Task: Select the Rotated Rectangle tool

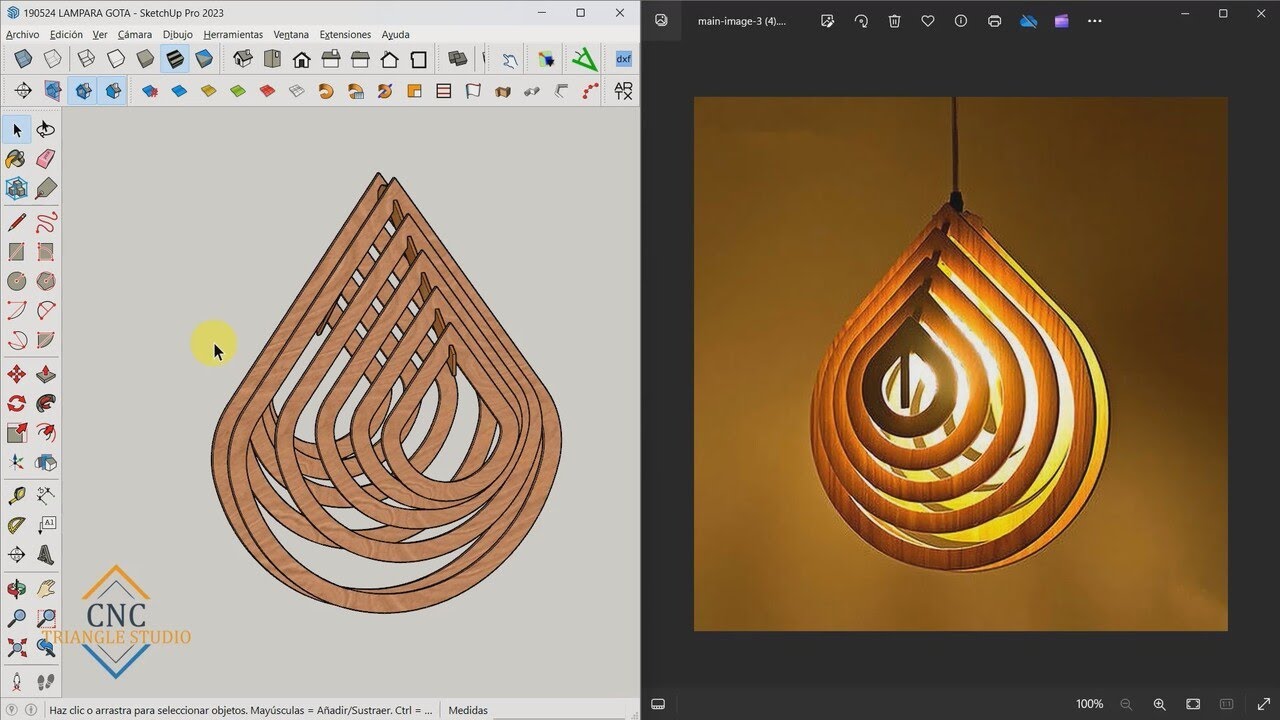Action: [46, 252]
